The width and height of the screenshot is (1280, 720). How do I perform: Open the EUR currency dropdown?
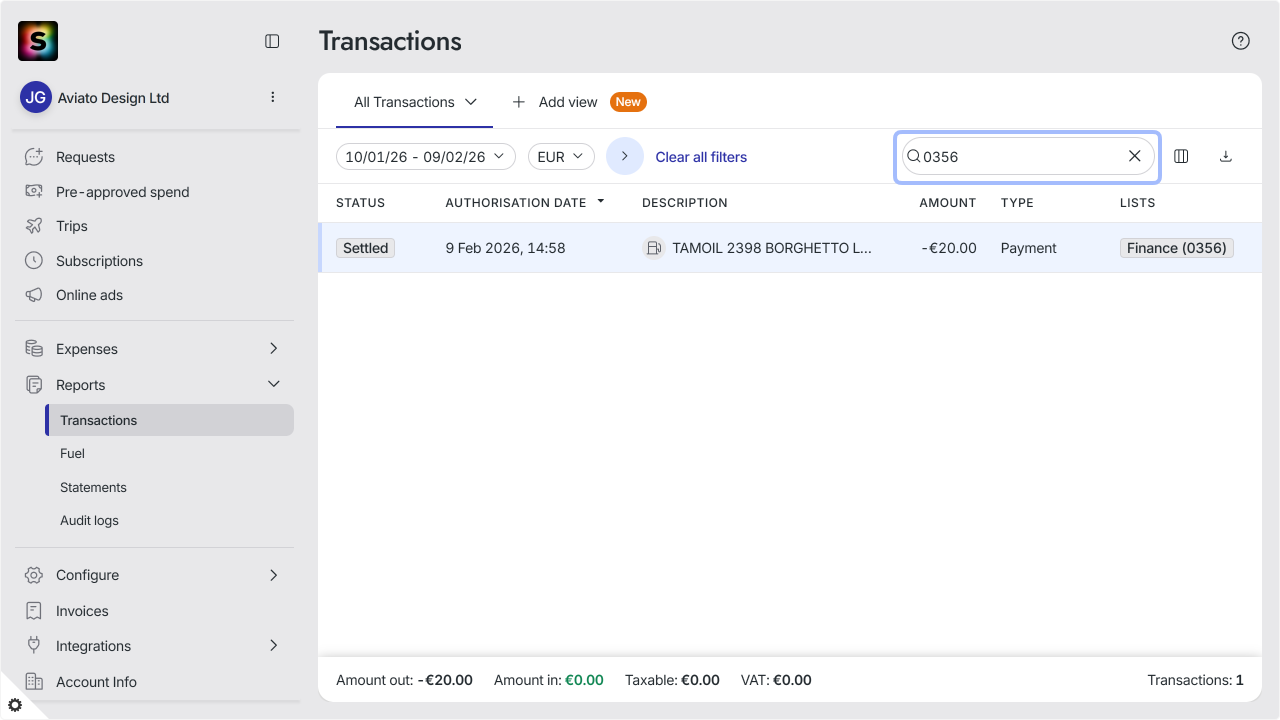561,157
